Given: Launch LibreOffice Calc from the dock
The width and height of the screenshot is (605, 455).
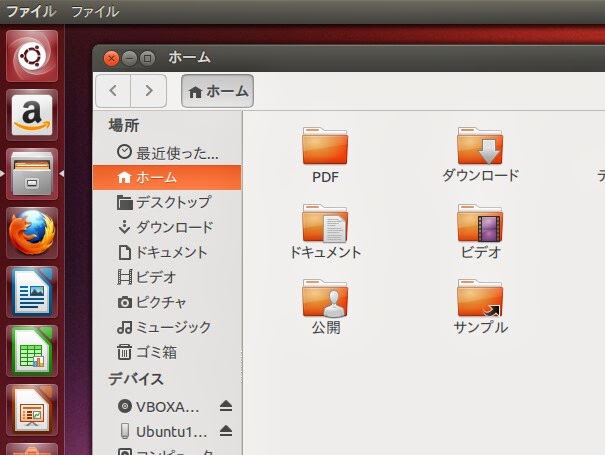Looking at the screenshot, I should [x=32, y=351].
